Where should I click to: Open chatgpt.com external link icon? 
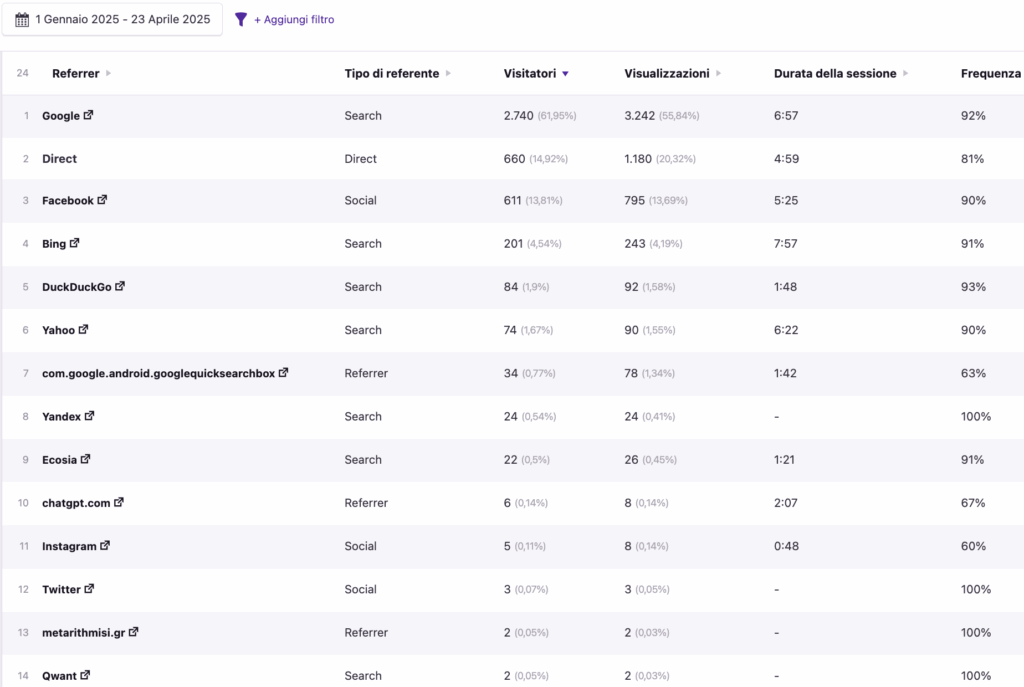(119, 502)
